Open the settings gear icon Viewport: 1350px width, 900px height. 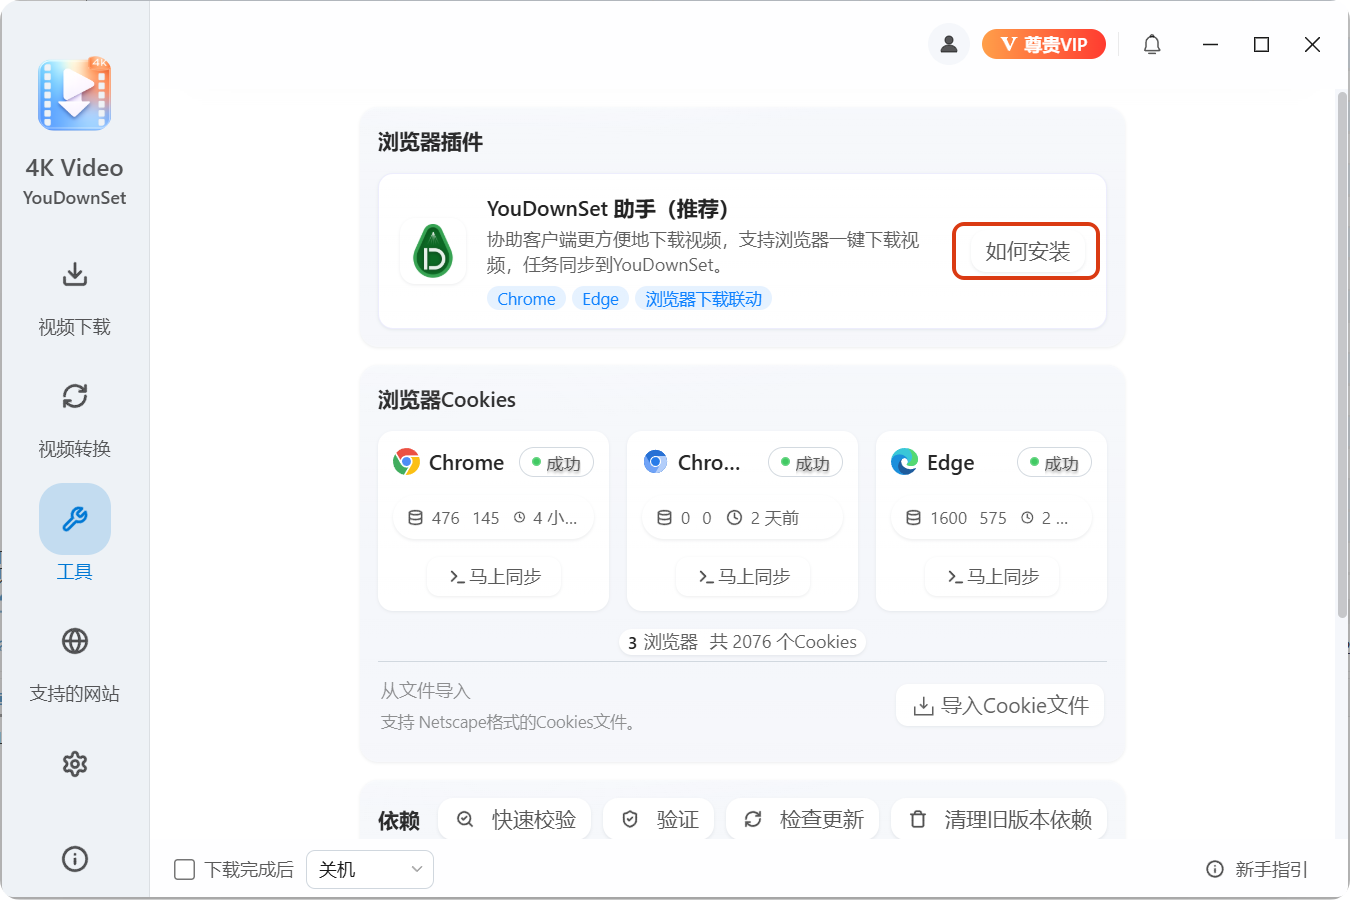pyautogui.click(x=74, y=763)
